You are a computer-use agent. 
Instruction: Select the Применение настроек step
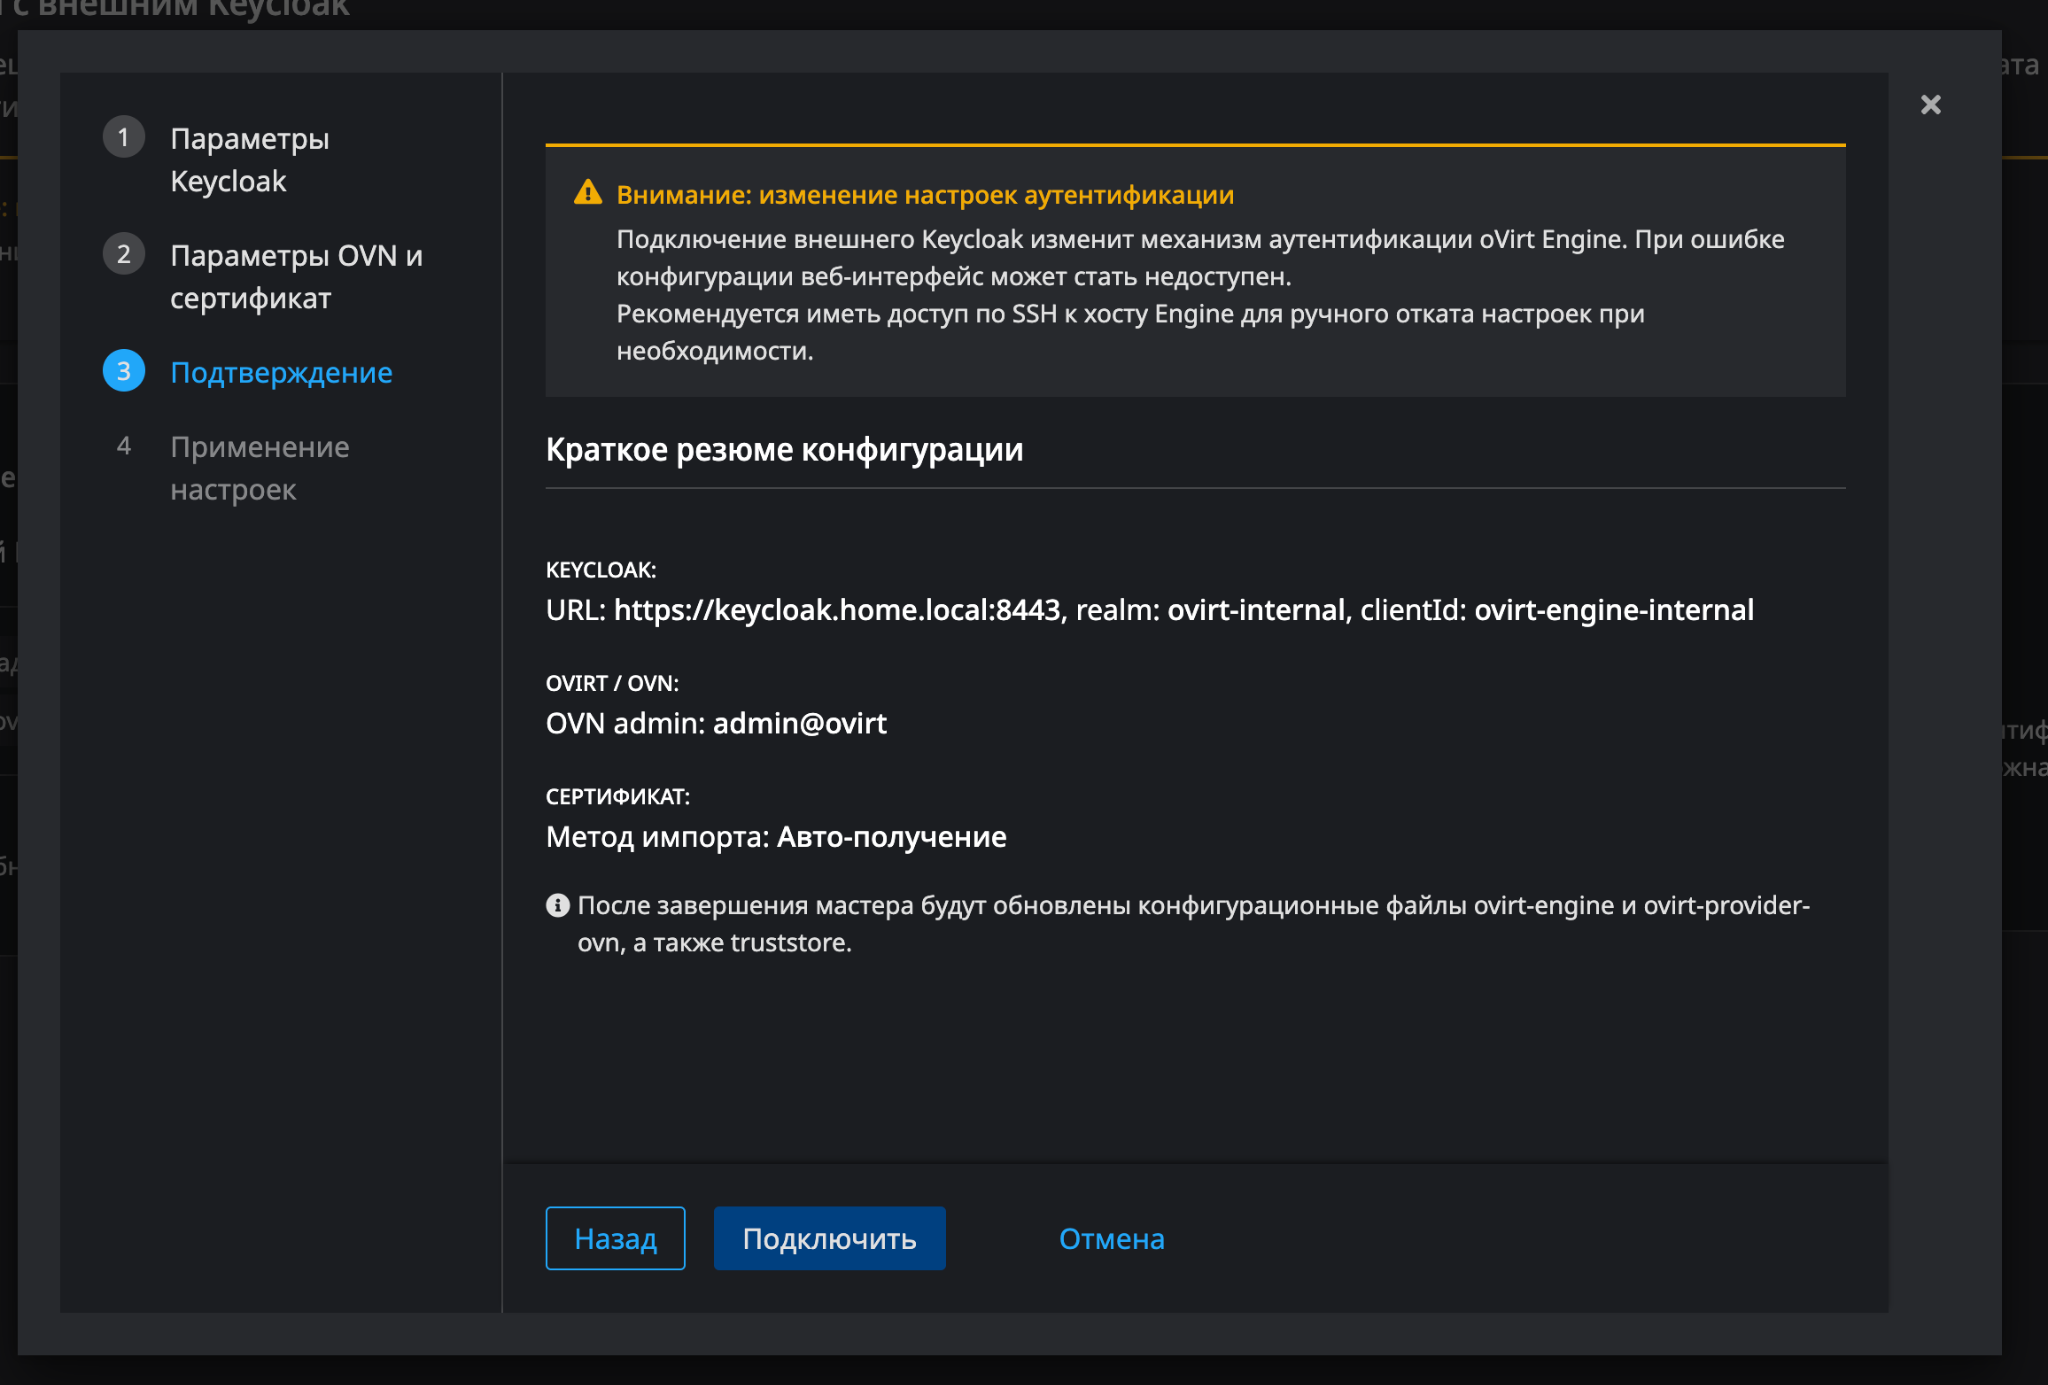259,468
